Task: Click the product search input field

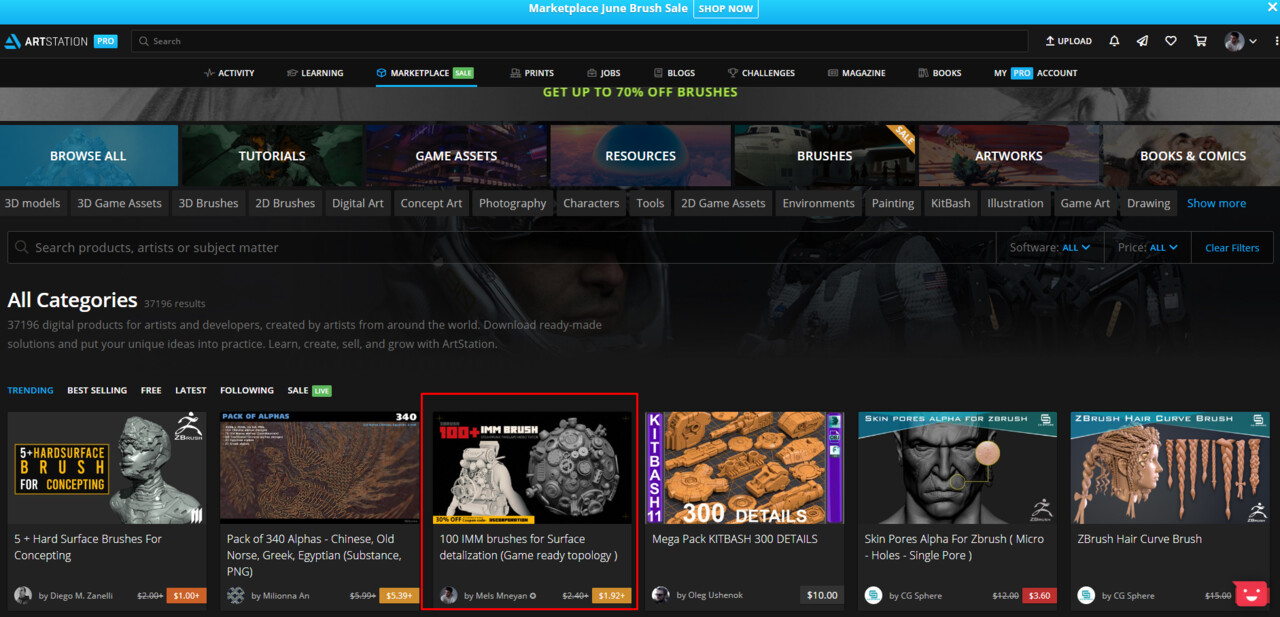Action: [x=501, y=247]
